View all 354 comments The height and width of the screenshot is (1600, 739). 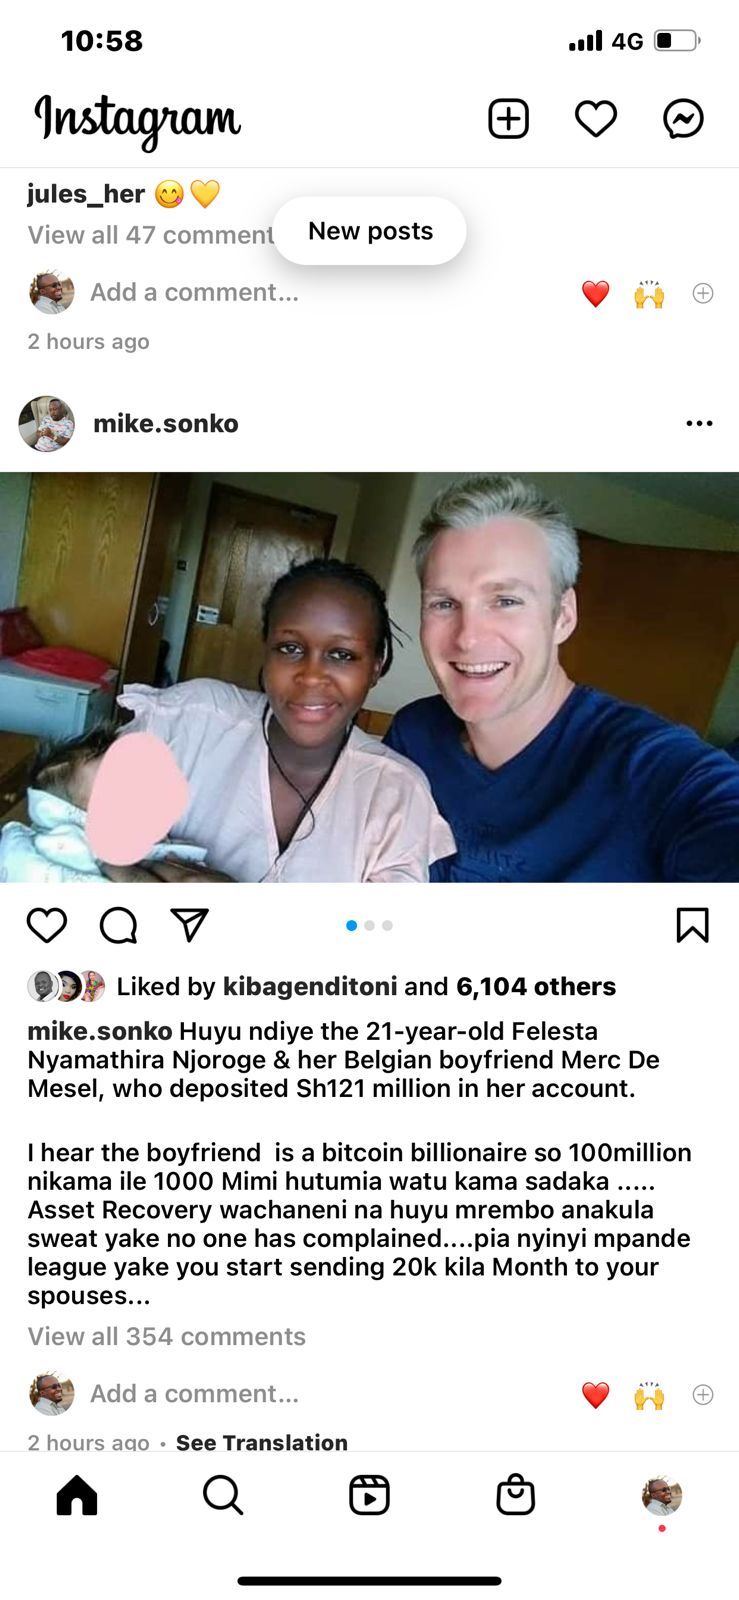pos(167,1336)
